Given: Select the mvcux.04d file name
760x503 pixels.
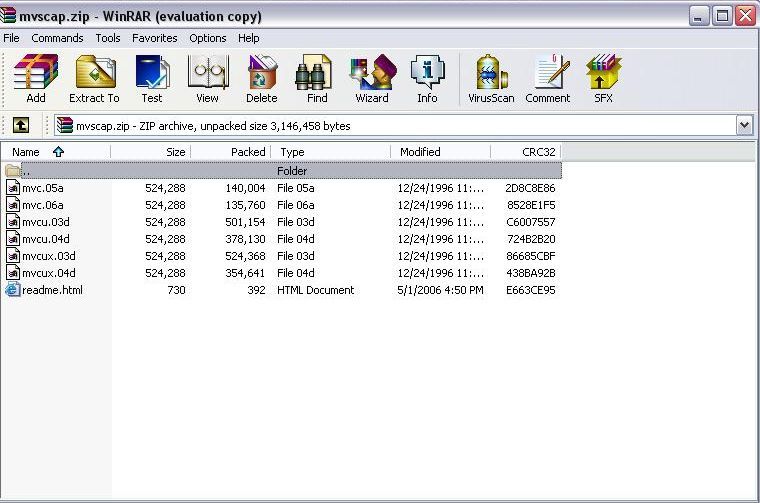Looking at the screenshot, I should 48,273.
